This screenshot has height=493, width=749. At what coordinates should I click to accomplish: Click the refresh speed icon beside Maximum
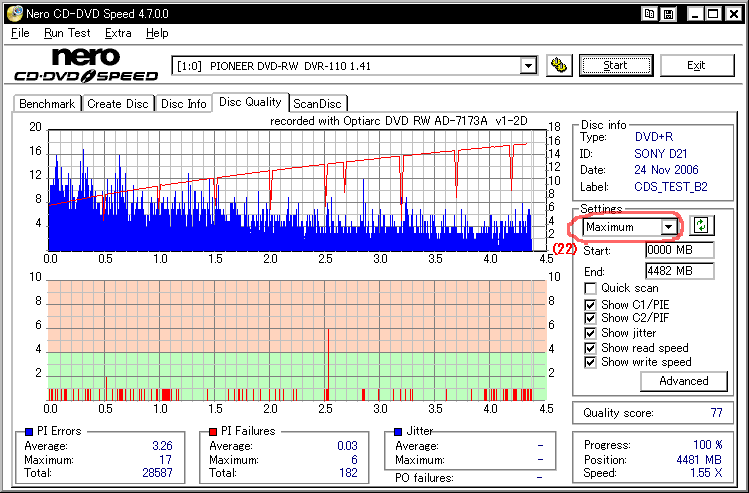point(701,225)
